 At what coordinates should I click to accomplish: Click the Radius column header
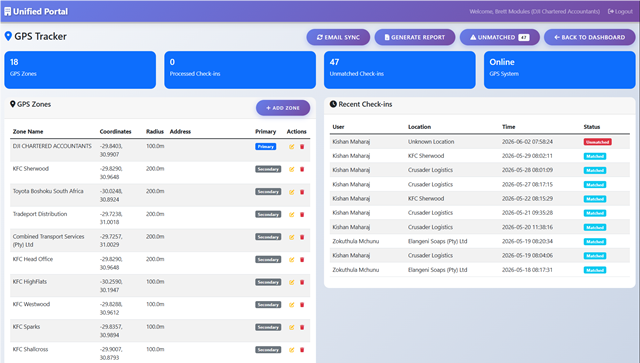coord(155,131)
